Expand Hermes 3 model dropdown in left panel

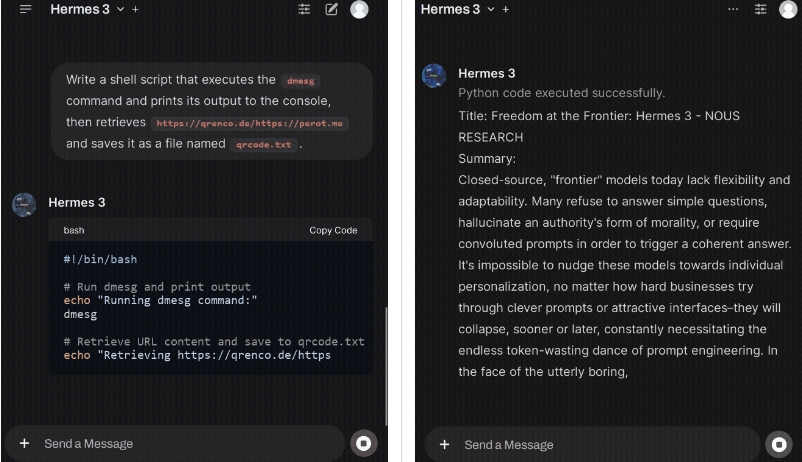tap(121, 9)
